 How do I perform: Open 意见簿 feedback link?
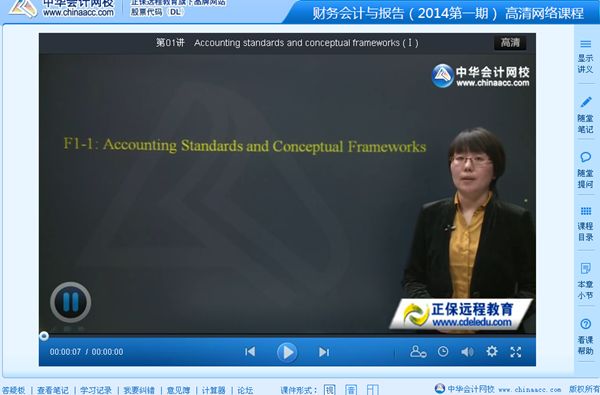click(x=178, y=390)
